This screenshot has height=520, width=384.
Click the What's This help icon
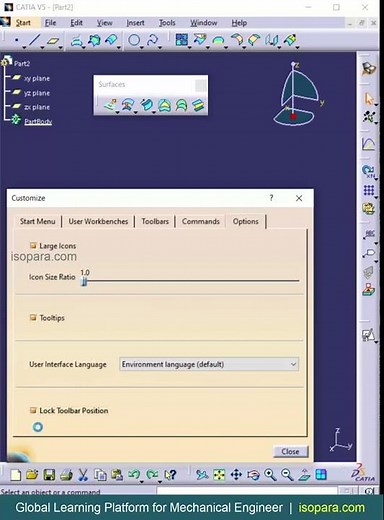click(170, 474)
